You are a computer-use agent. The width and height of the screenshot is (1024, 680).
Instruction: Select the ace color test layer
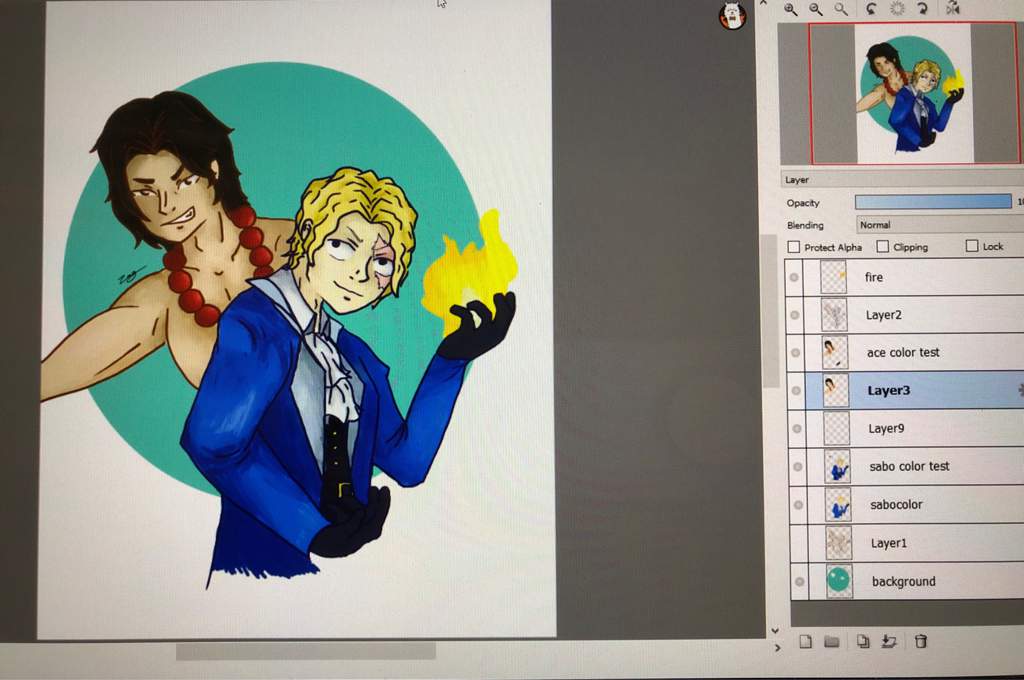pyautogui.click(x=905, y=353)
